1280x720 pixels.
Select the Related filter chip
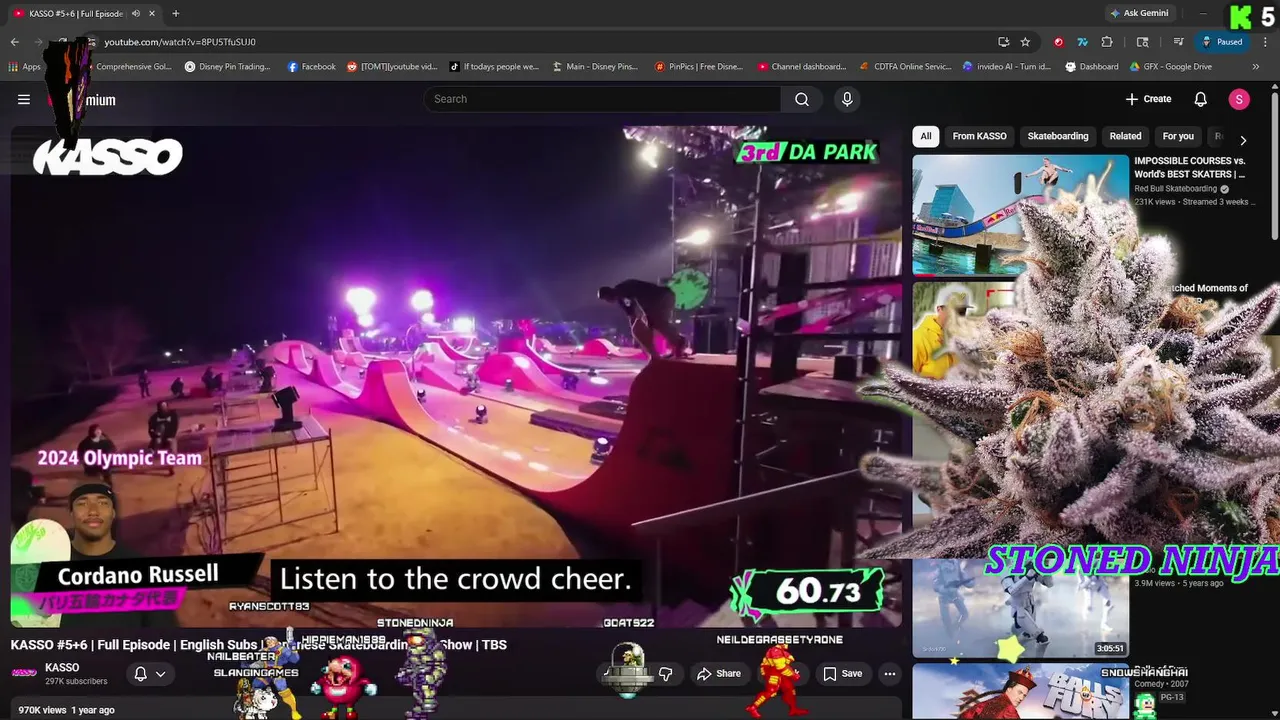coord(1125,136)
